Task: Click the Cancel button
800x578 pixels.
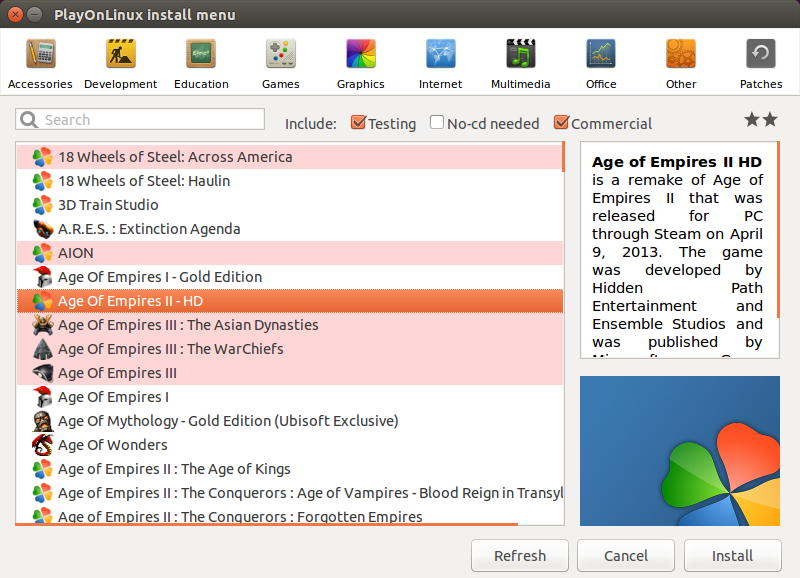Action: tap(626, 556)
